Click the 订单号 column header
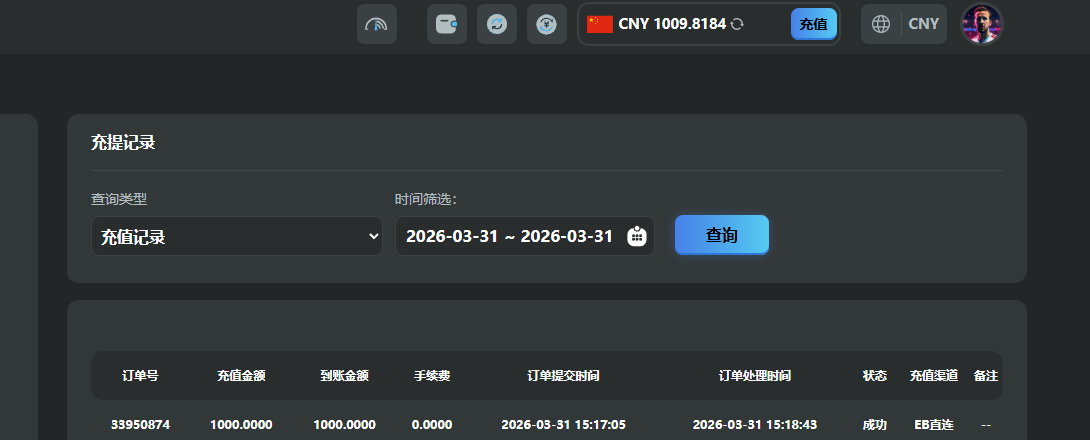 tap(140, 376)
